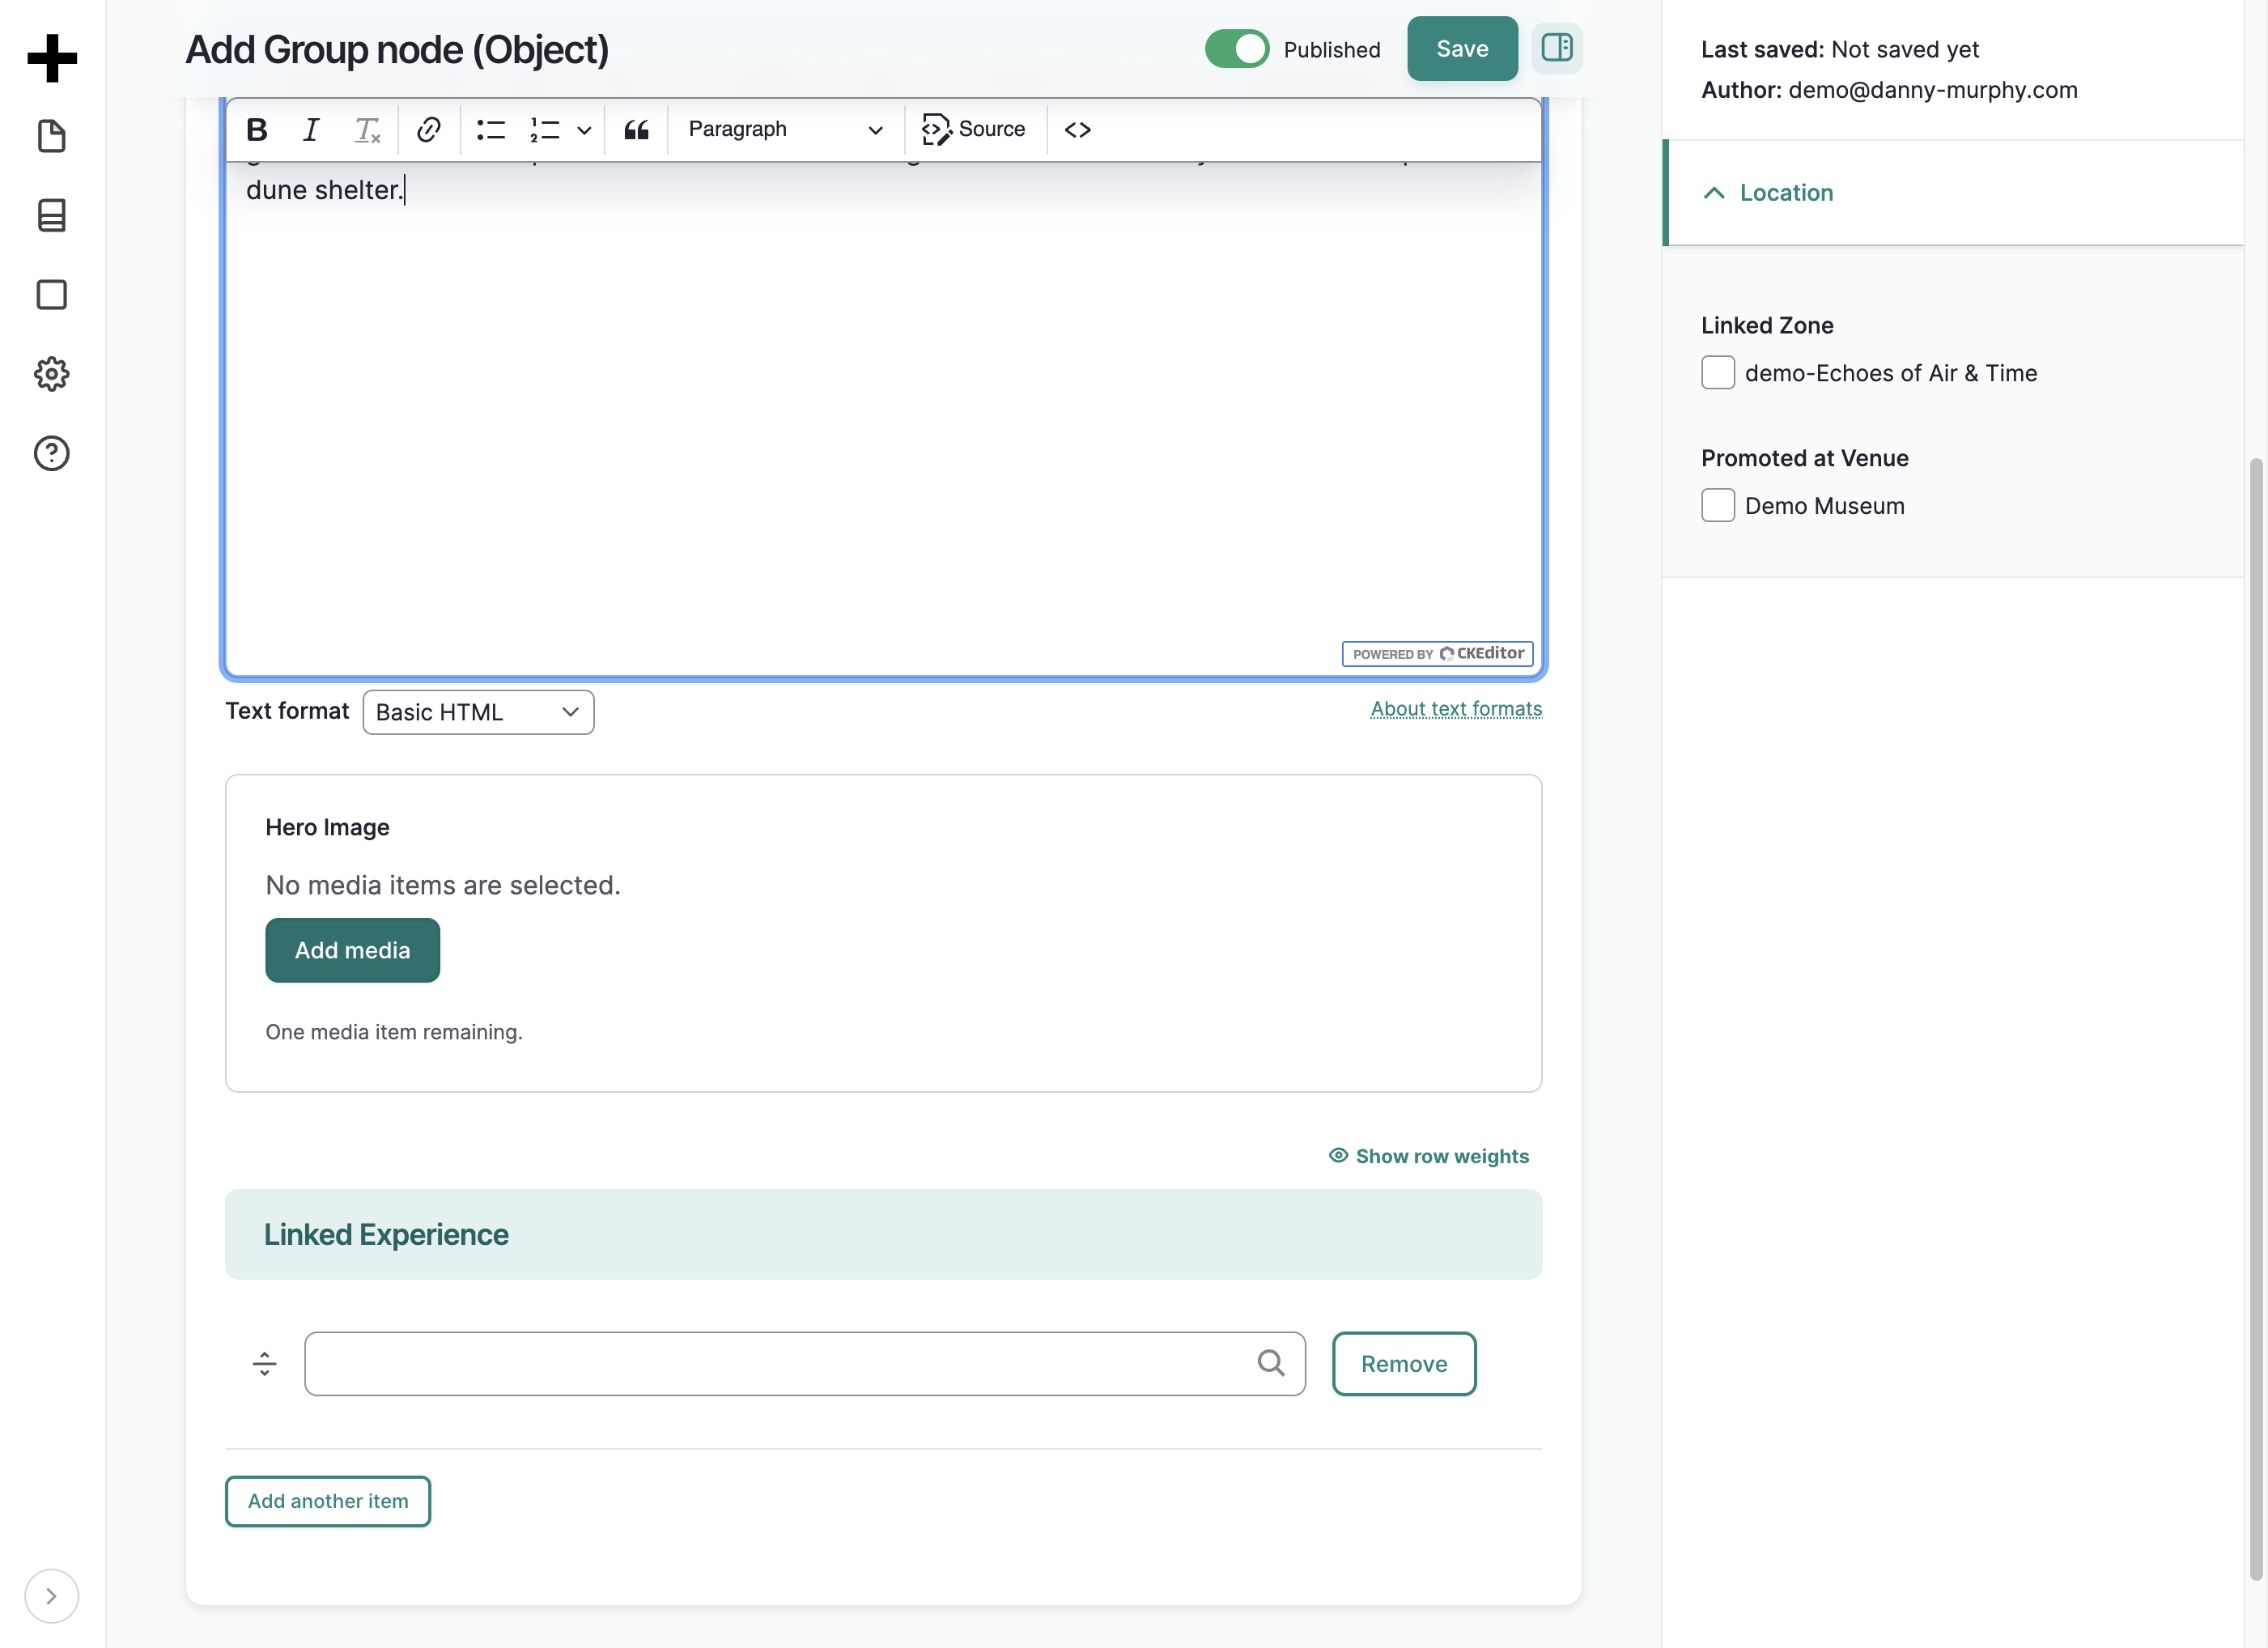
Task: Open the Text format Basic HTML dropdown
Action: [x=478, y=712]
